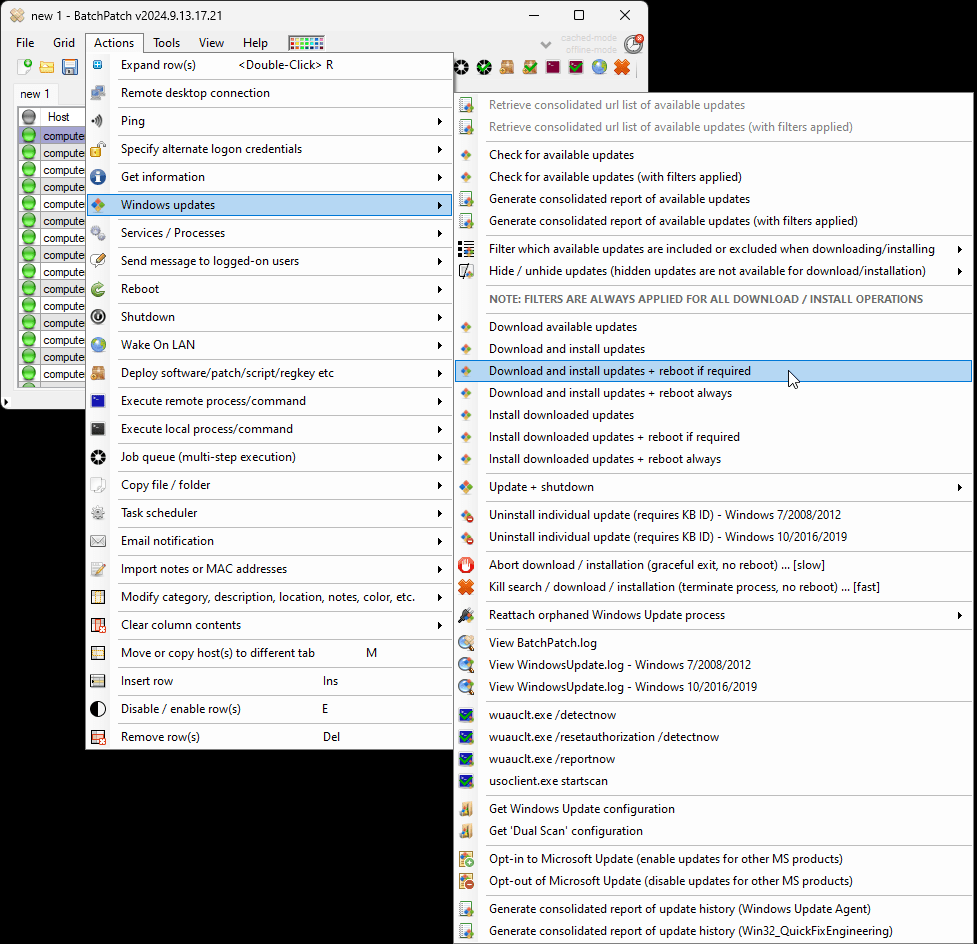Open the Tools menu
Screen dimensions: 977x944
tap(166, 43)
